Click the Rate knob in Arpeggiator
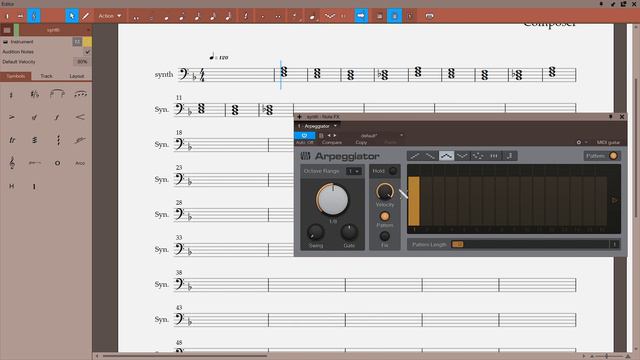The image size is (640, 360). tap(332, 199)
